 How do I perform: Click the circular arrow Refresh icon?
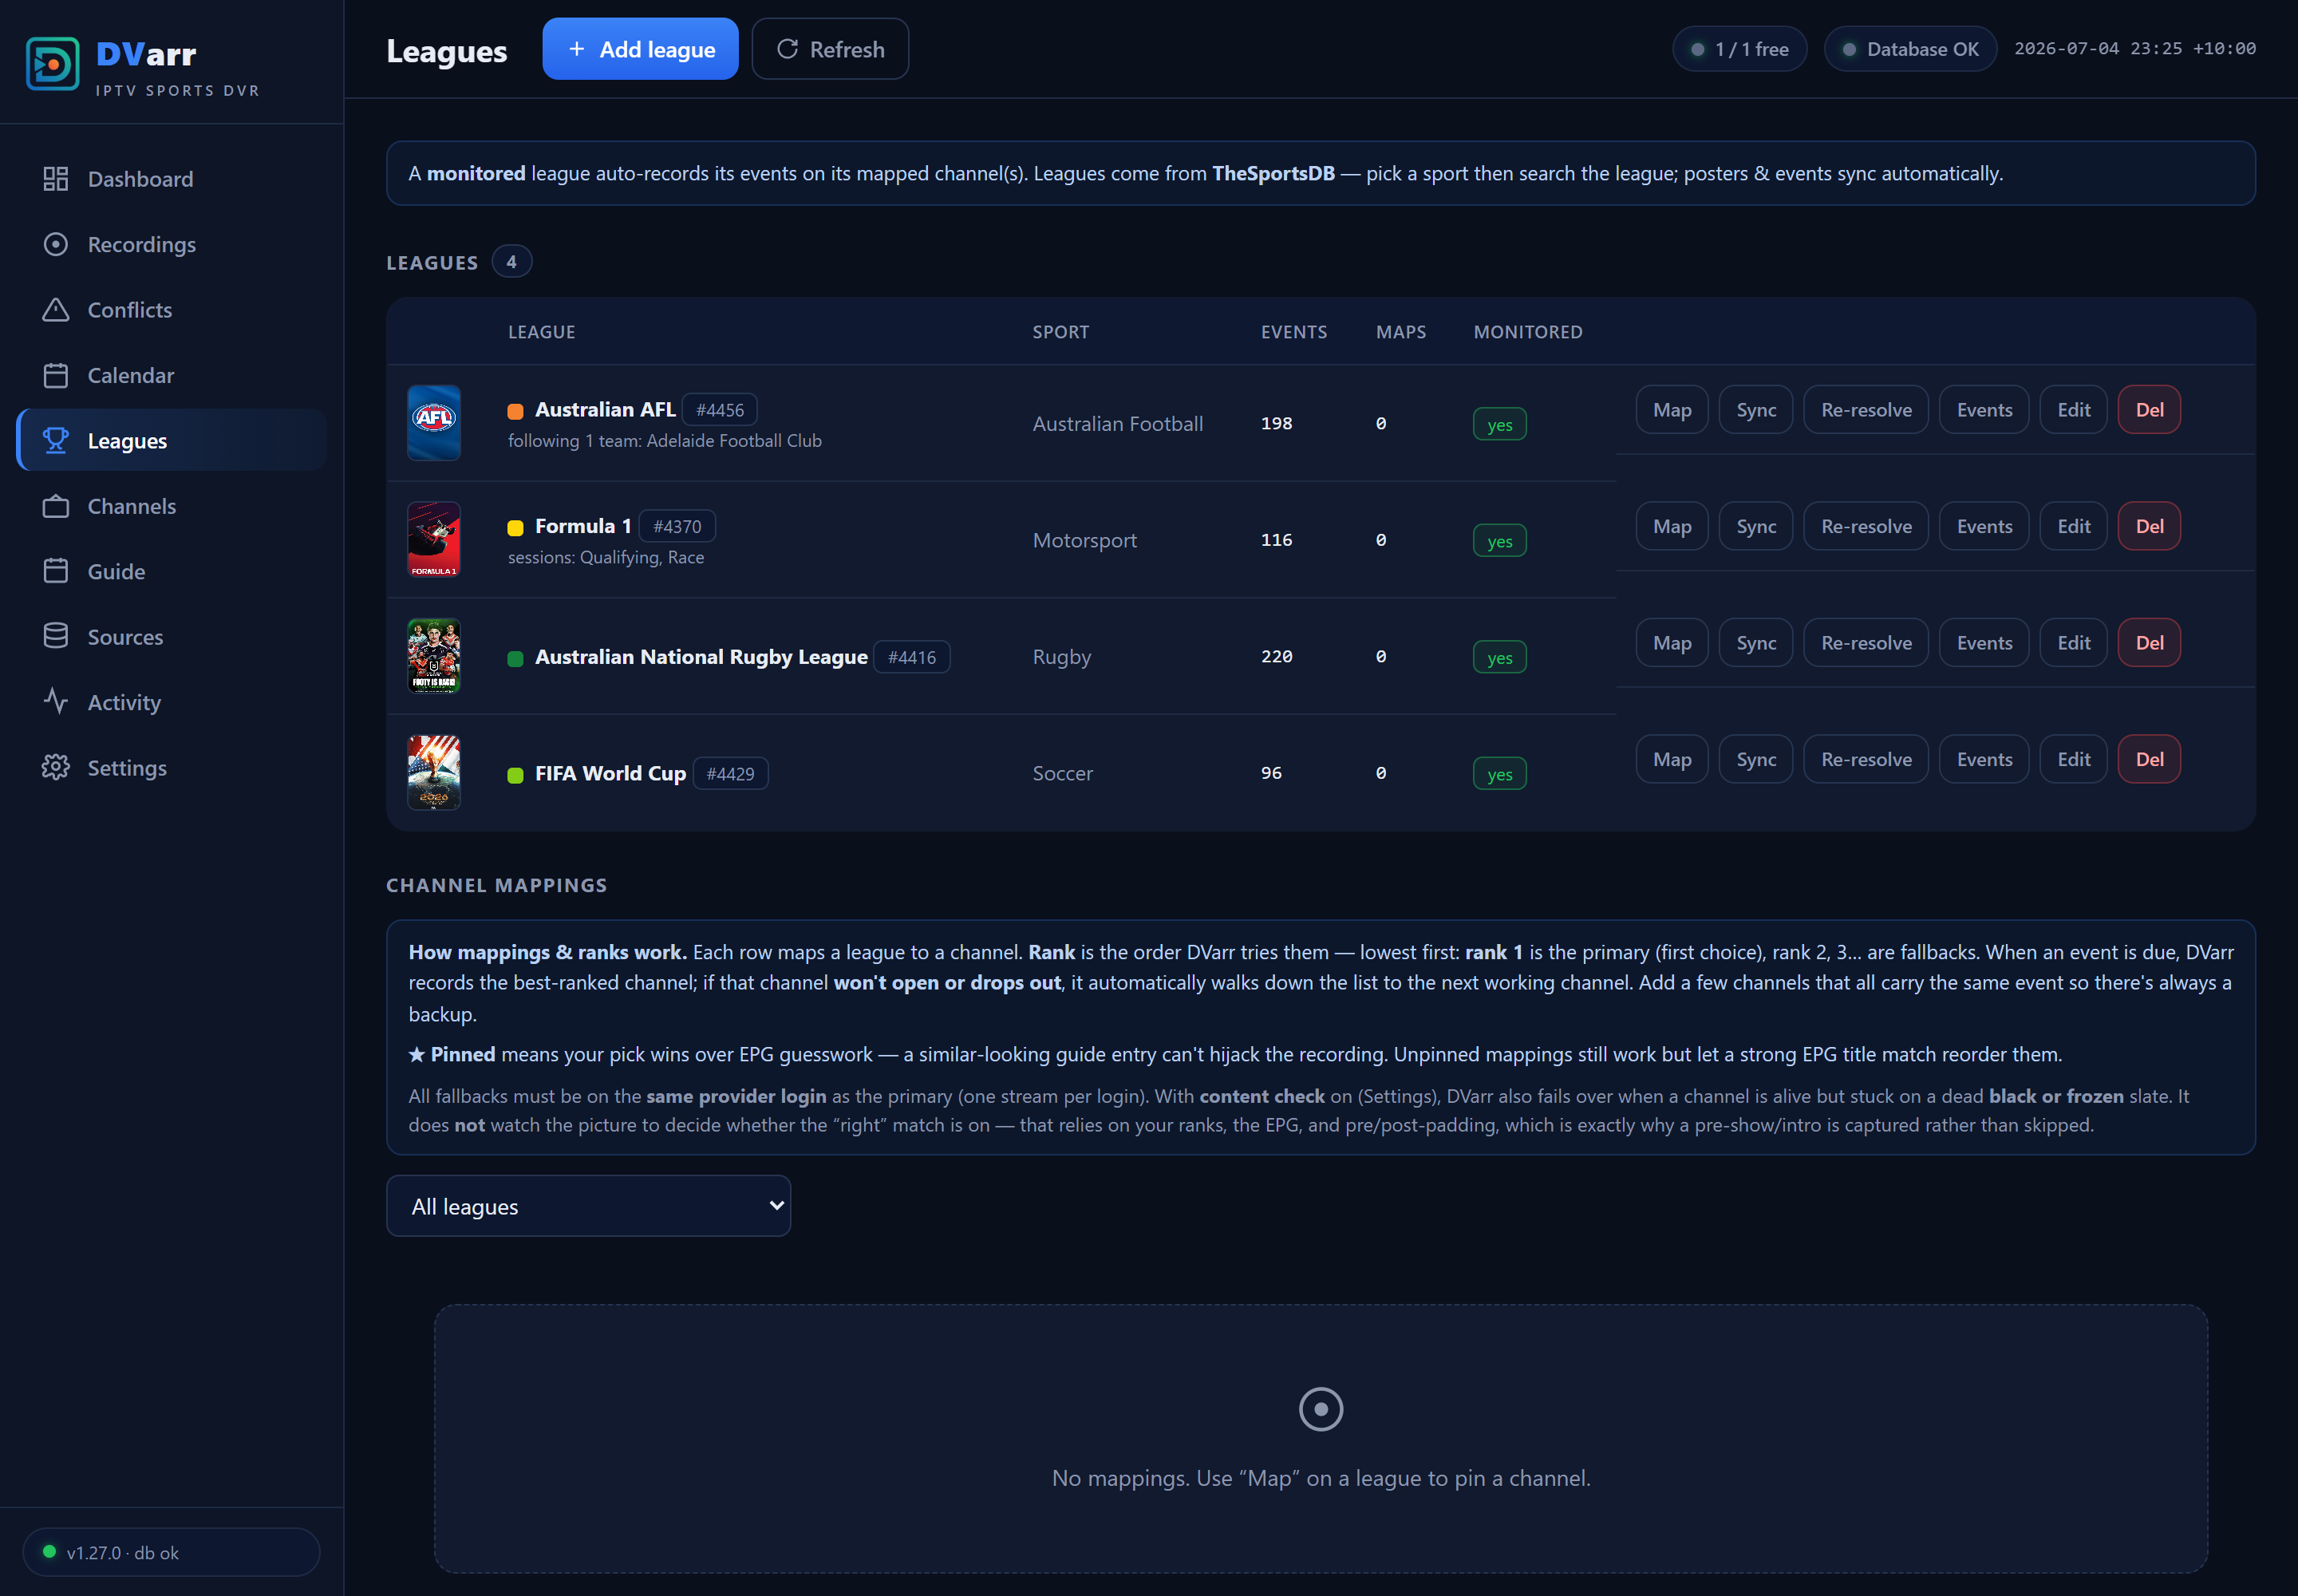(787, 49)
